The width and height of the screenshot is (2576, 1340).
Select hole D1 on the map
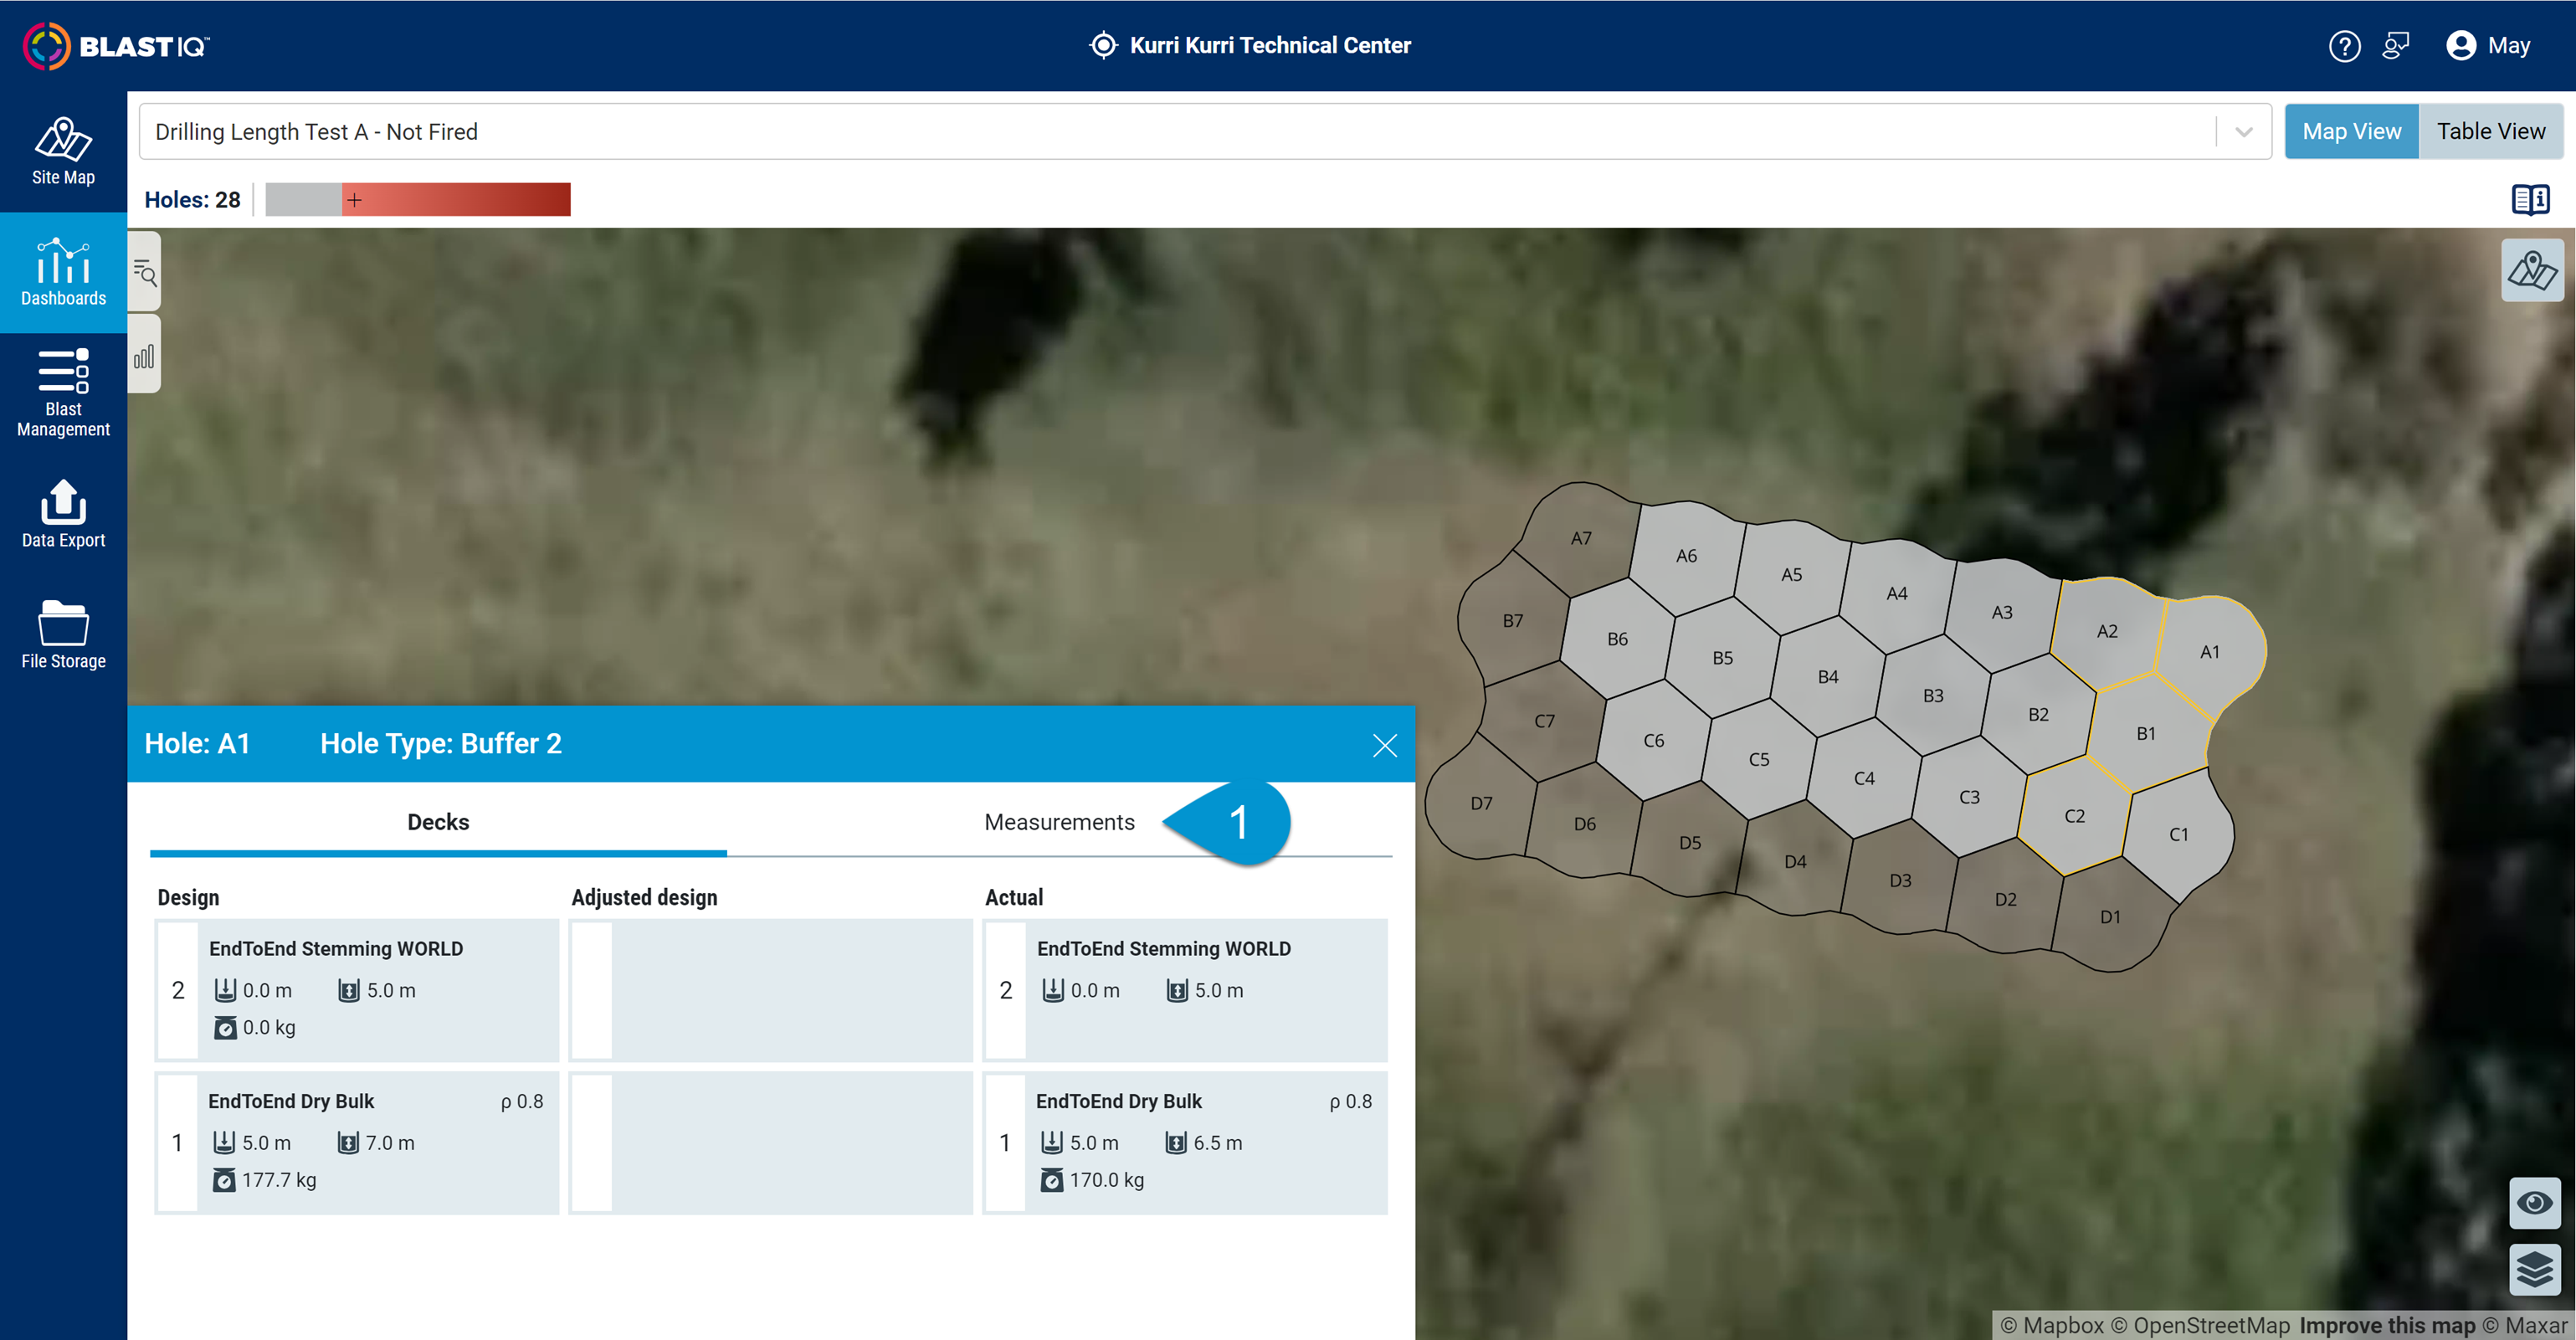[x=2110, y=917]
